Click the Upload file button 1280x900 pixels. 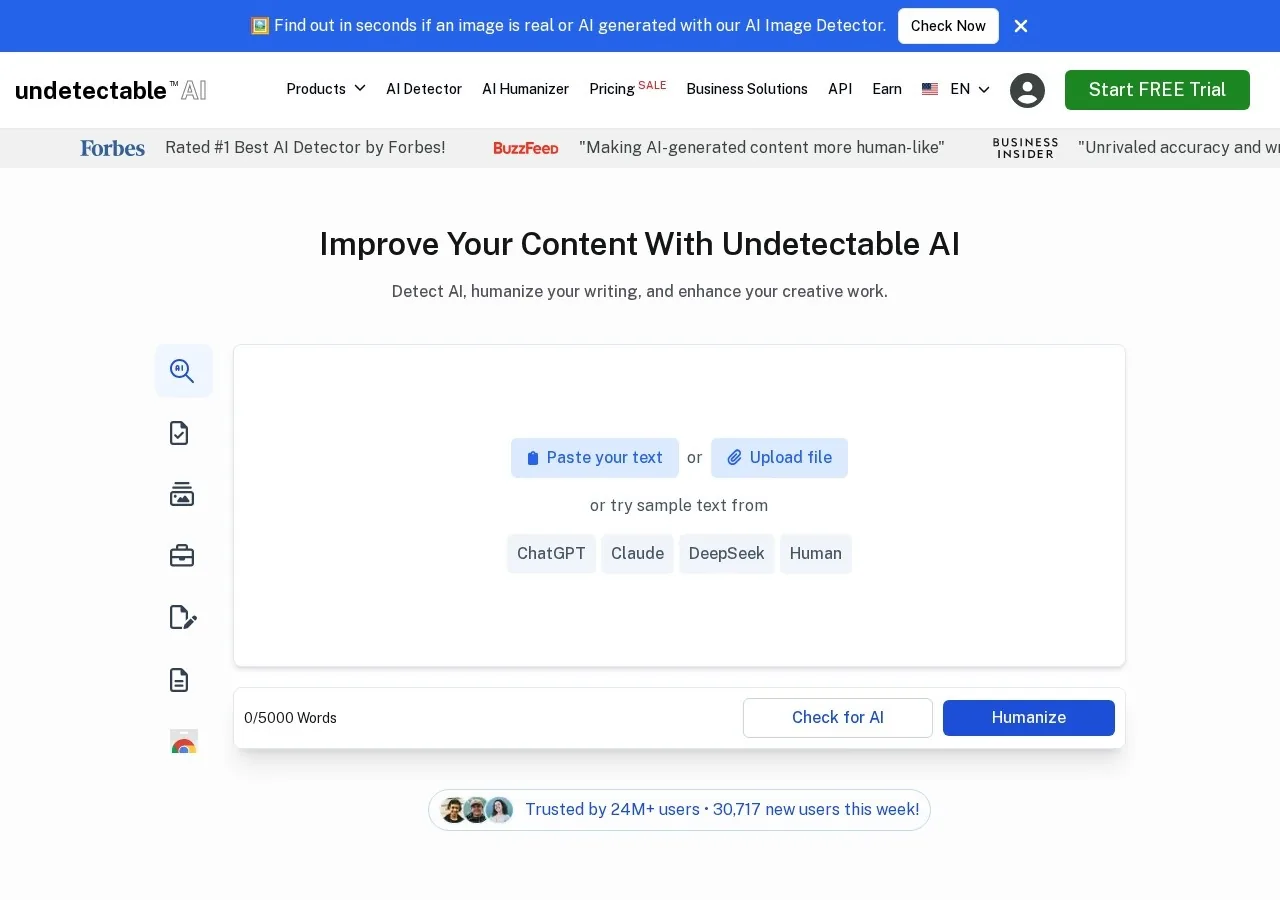(x=779, y=458)
